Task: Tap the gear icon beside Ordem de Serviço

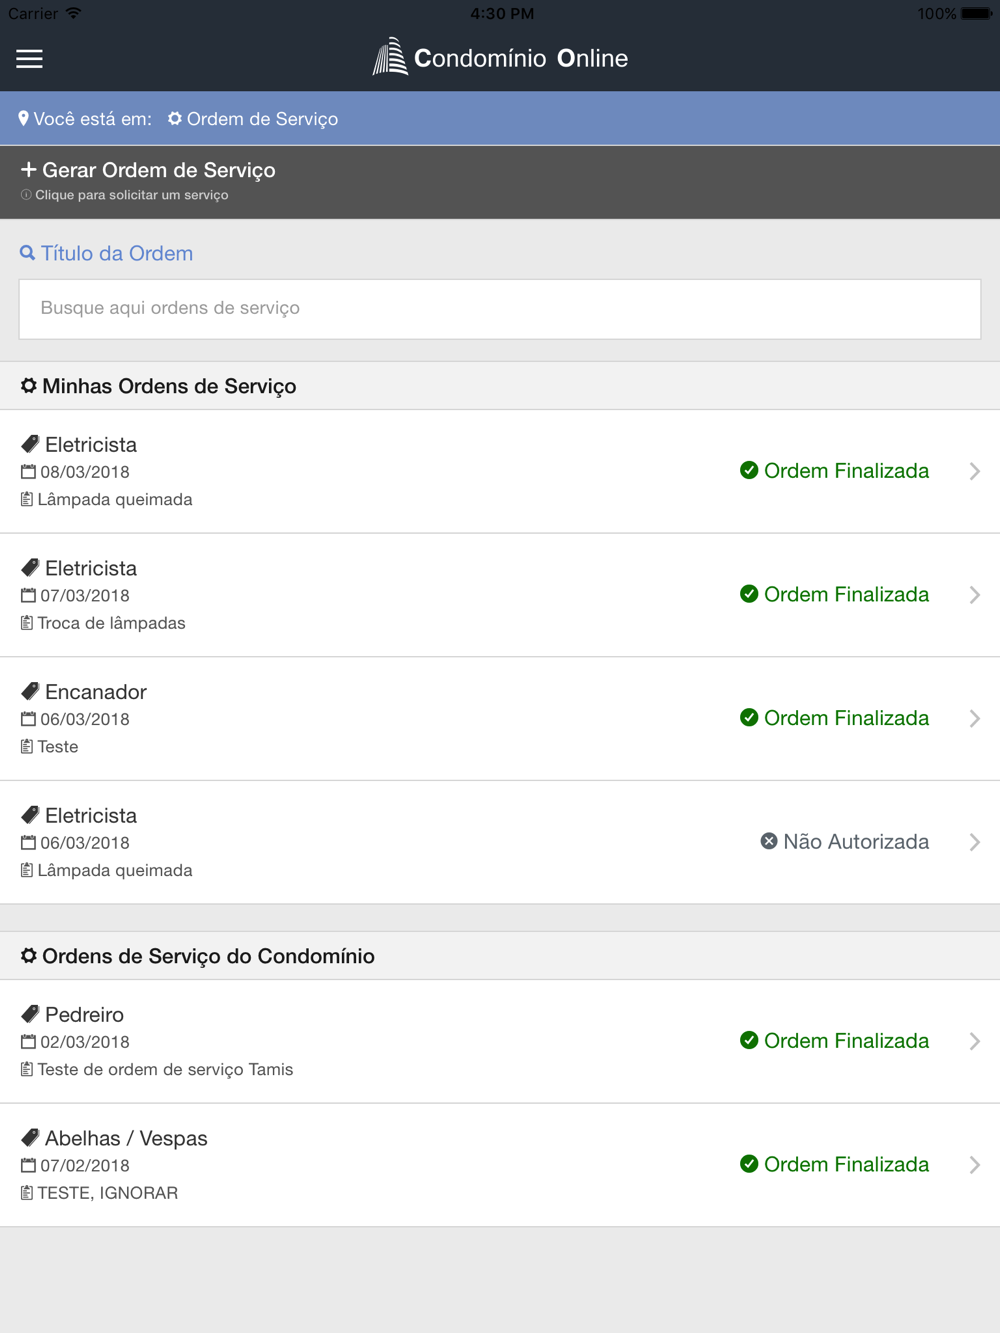Action: [x=175, y=119]
